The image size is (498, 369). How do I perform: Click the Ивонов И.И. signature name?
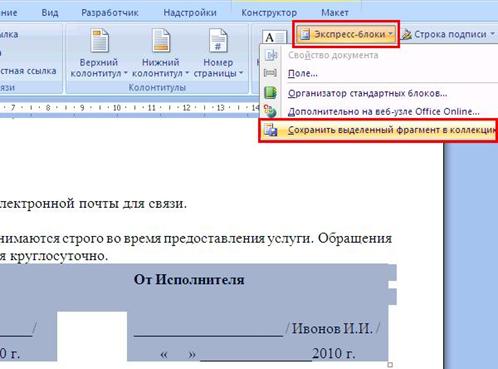click(332, 329)
